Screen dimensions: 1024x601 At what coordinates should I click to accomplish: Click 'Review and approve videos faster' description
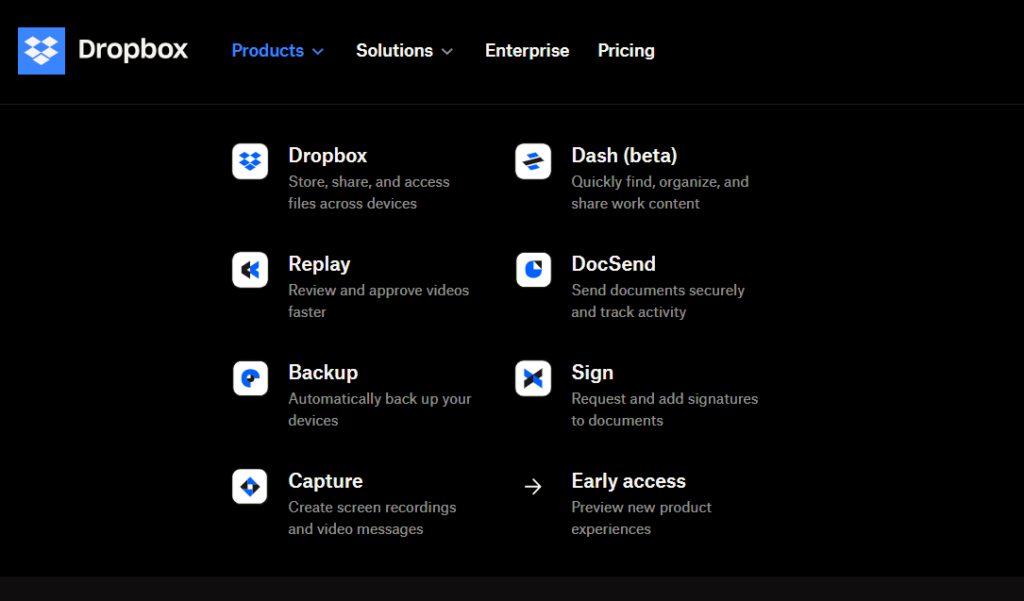(379, 301)
